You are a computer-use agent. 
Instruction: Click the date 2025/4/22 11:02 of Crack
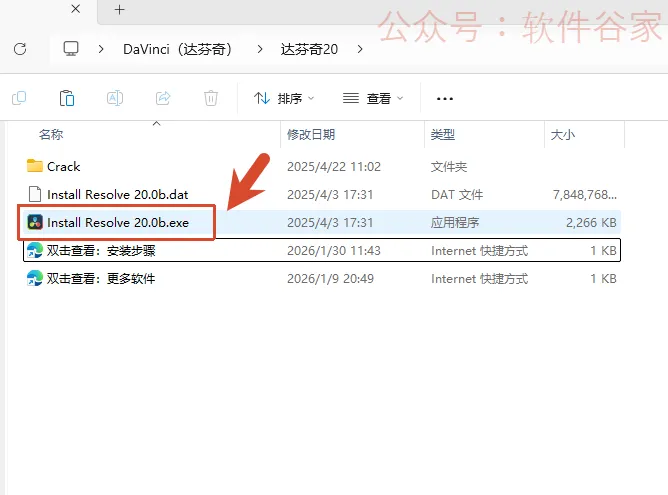point(334,167)
